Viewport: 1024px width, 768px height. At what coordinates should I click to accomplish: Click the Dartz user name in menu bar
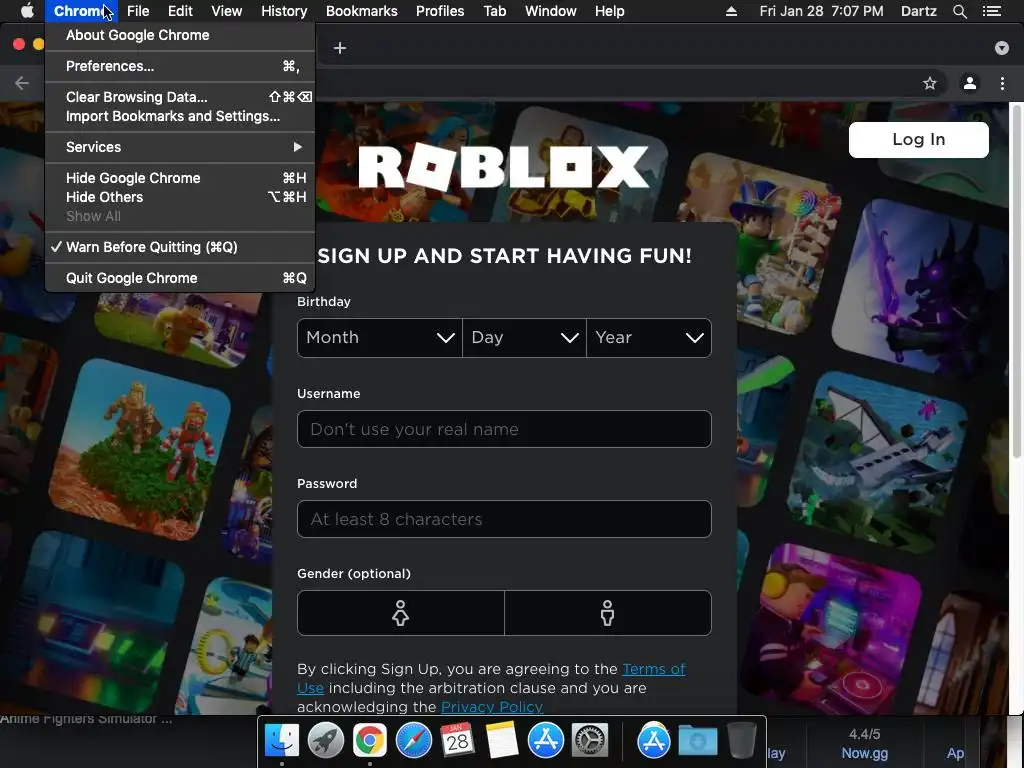tap(918, 11)
